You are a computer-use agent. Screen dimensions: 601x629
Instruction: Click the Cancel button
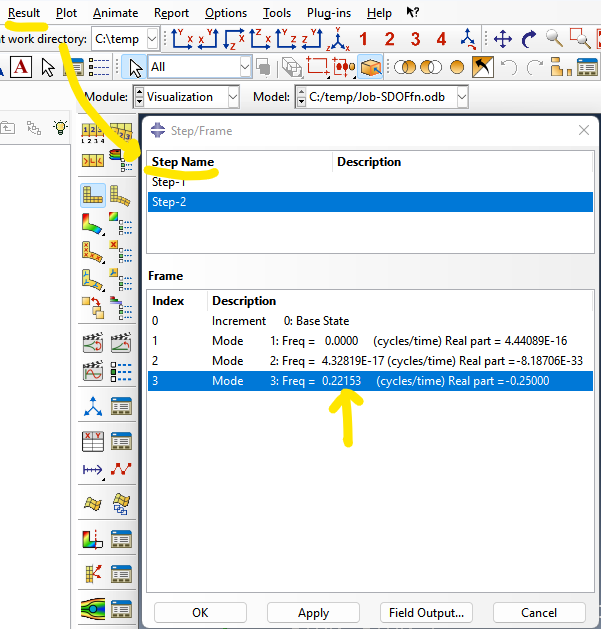539,613
